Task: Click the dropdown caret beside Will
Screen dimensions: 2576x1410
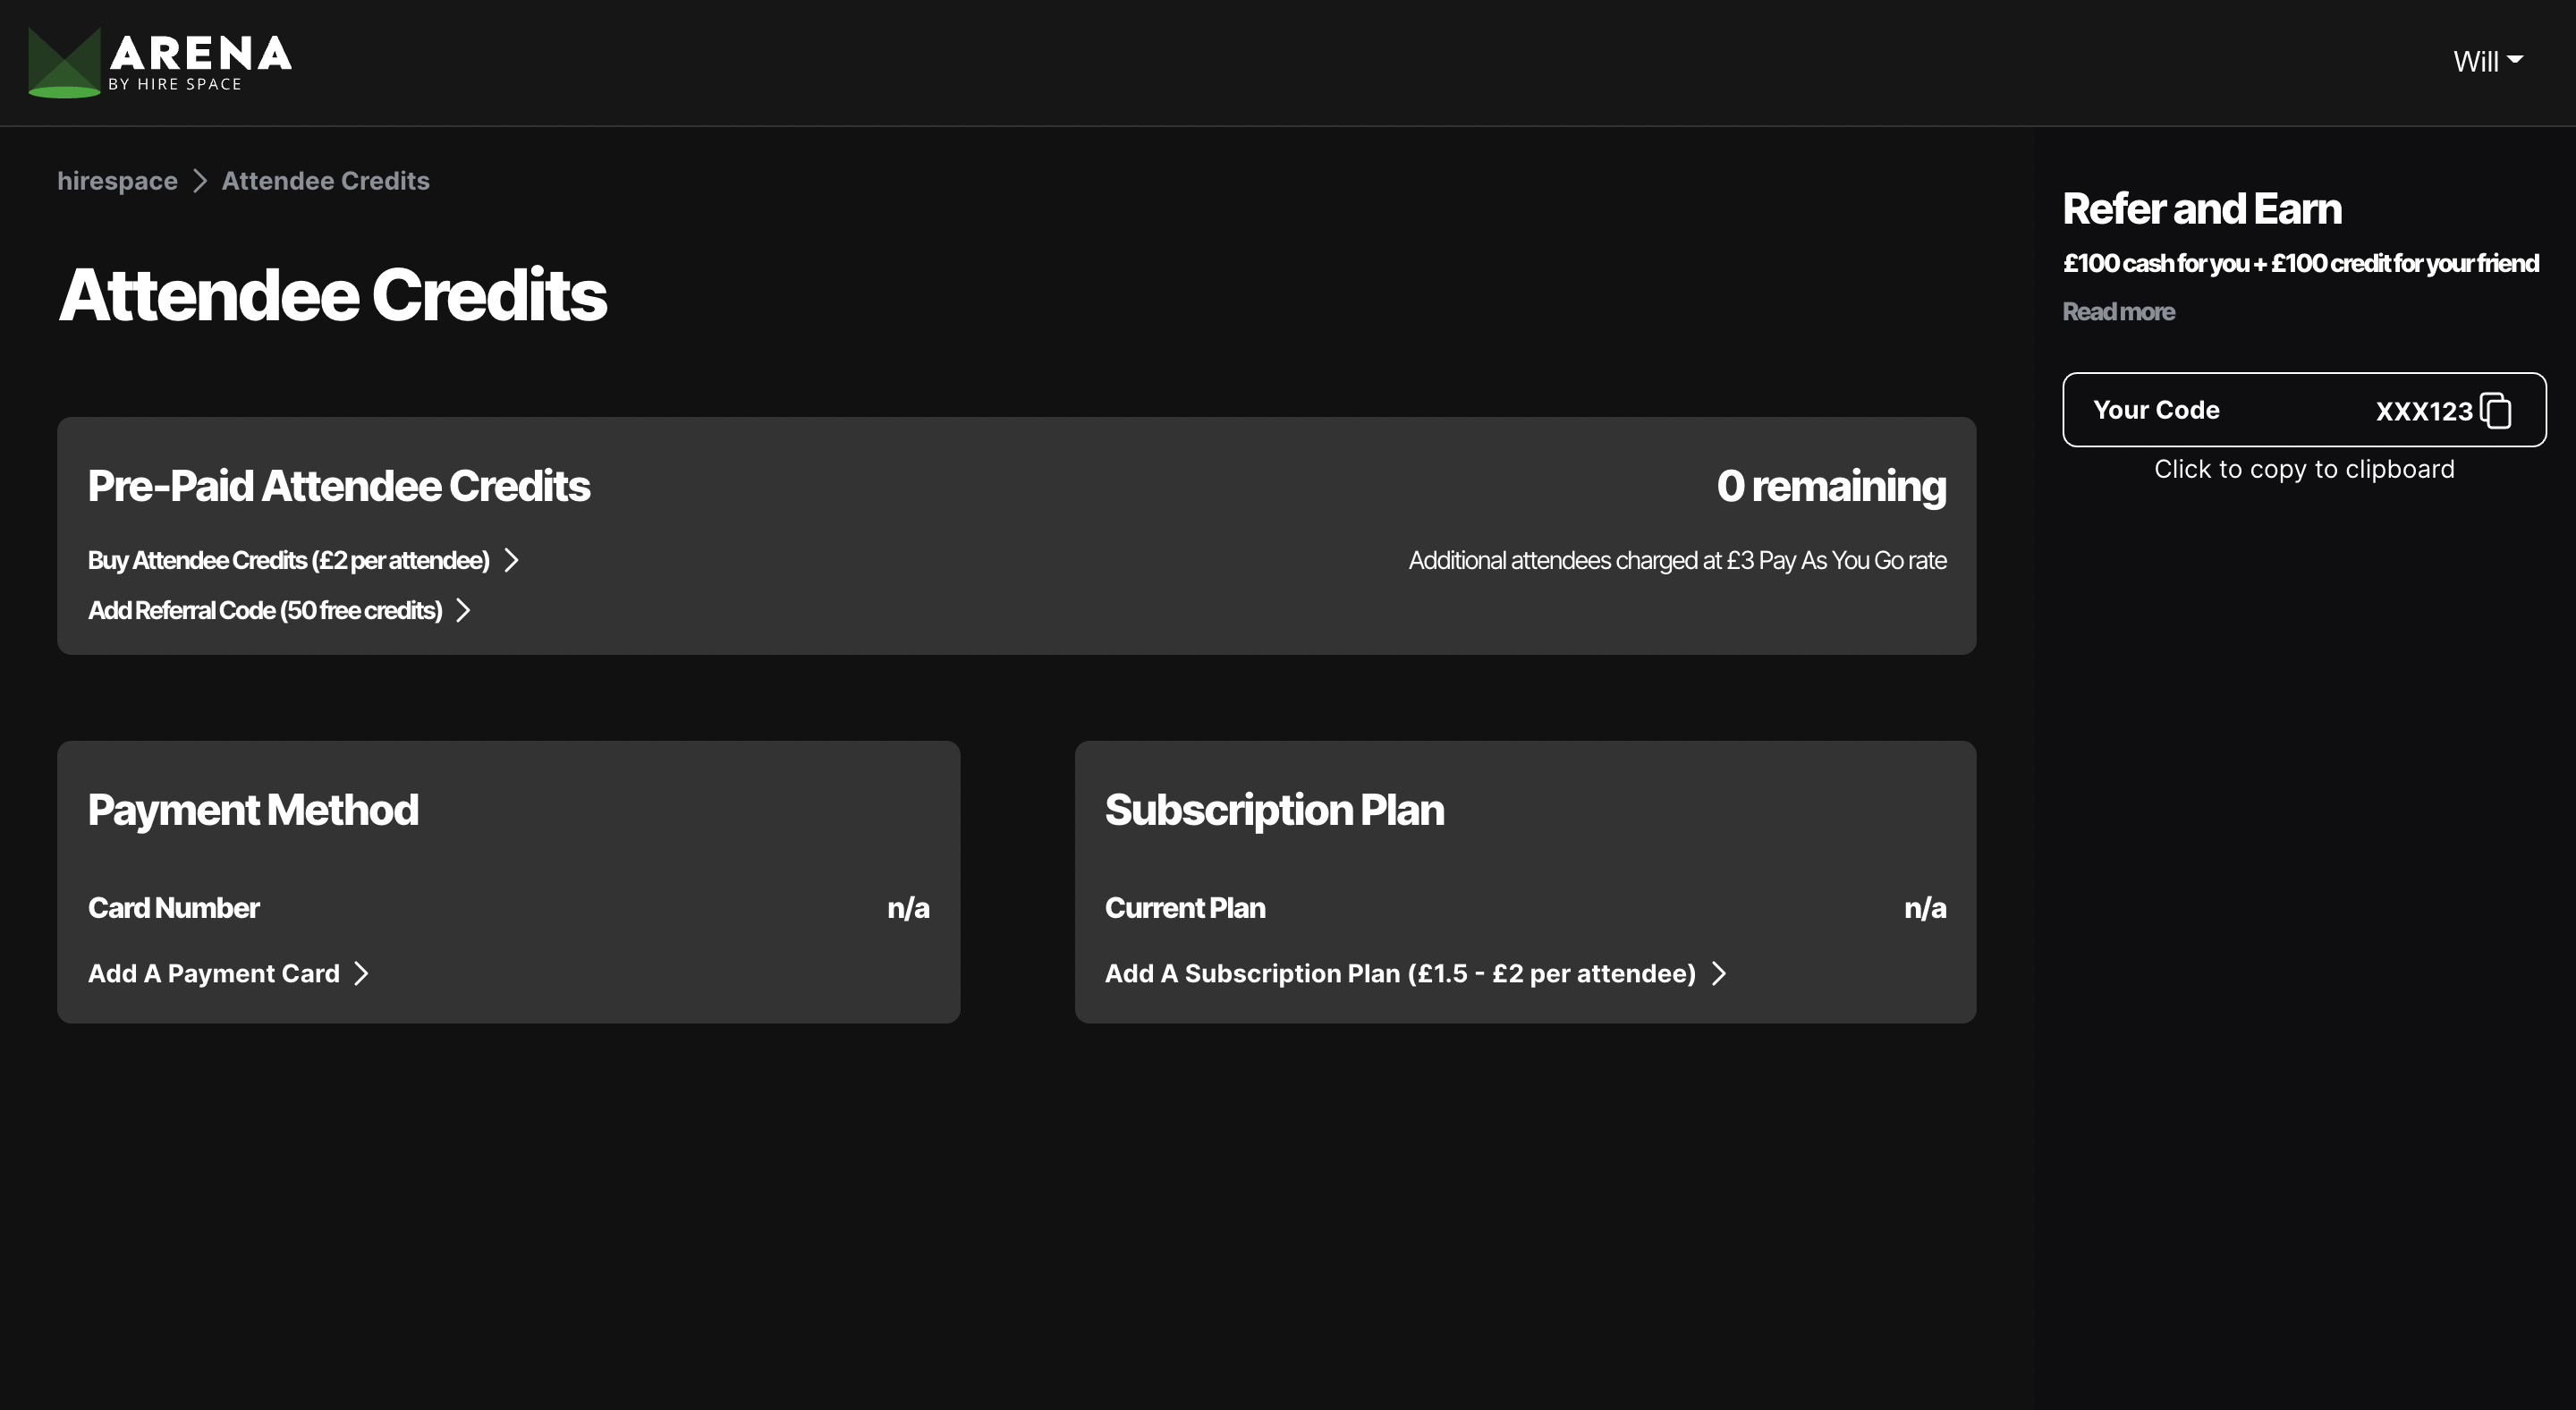Action: coord(2514,59)
